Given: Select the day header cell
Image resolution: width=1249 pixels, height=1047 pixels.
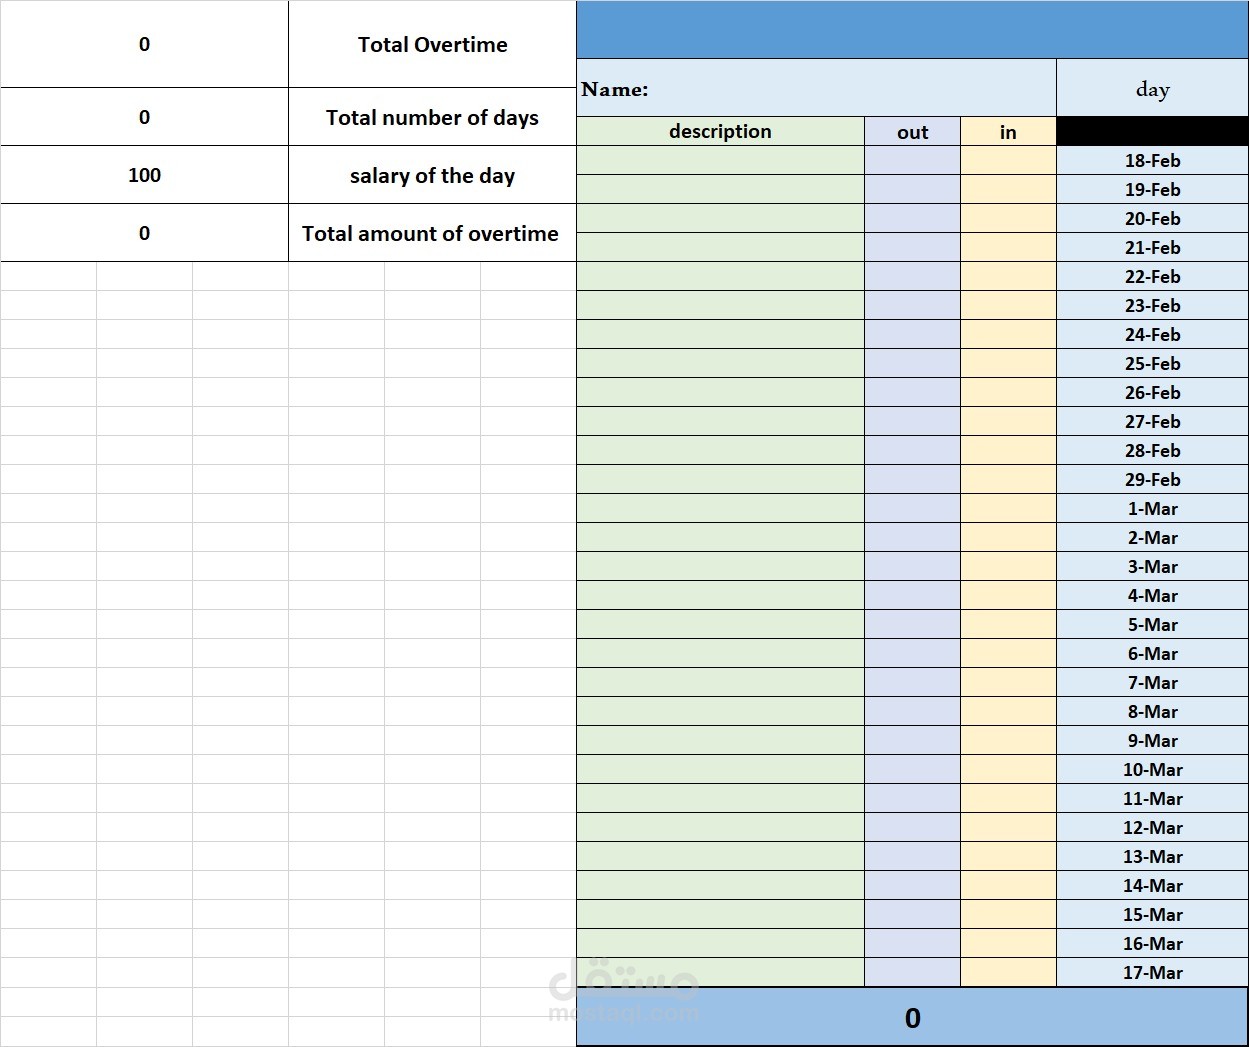Looking at the screenshot, I should tap(1152, 88).
